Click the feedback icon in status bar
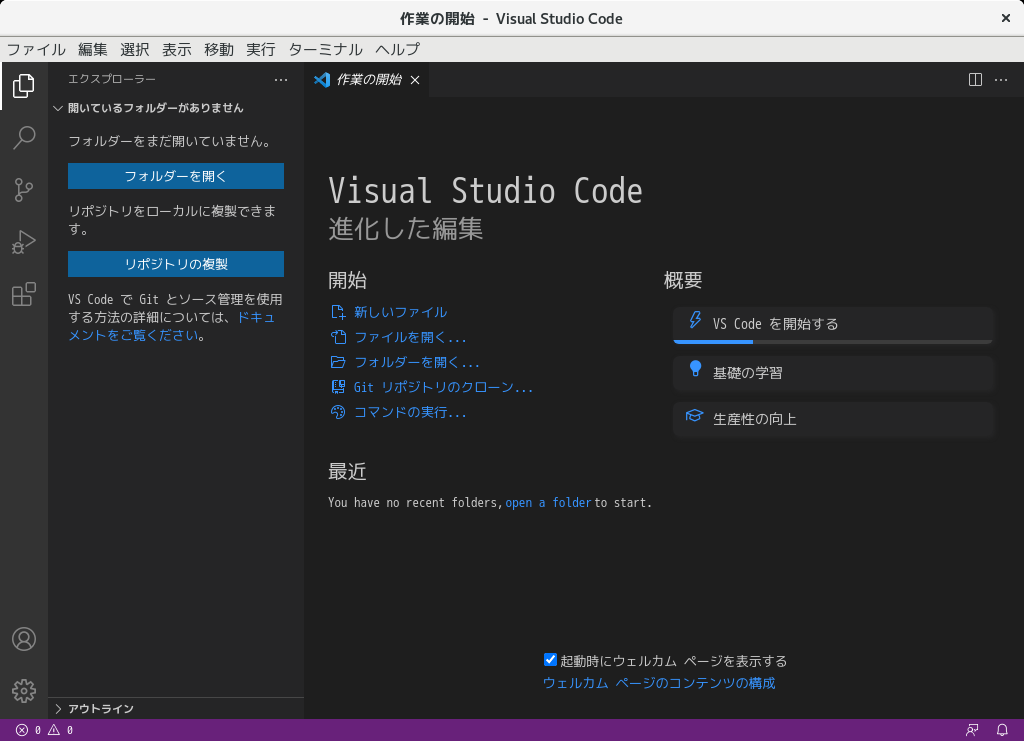This screenshot has height=741, width=1024. coord(972,730)
